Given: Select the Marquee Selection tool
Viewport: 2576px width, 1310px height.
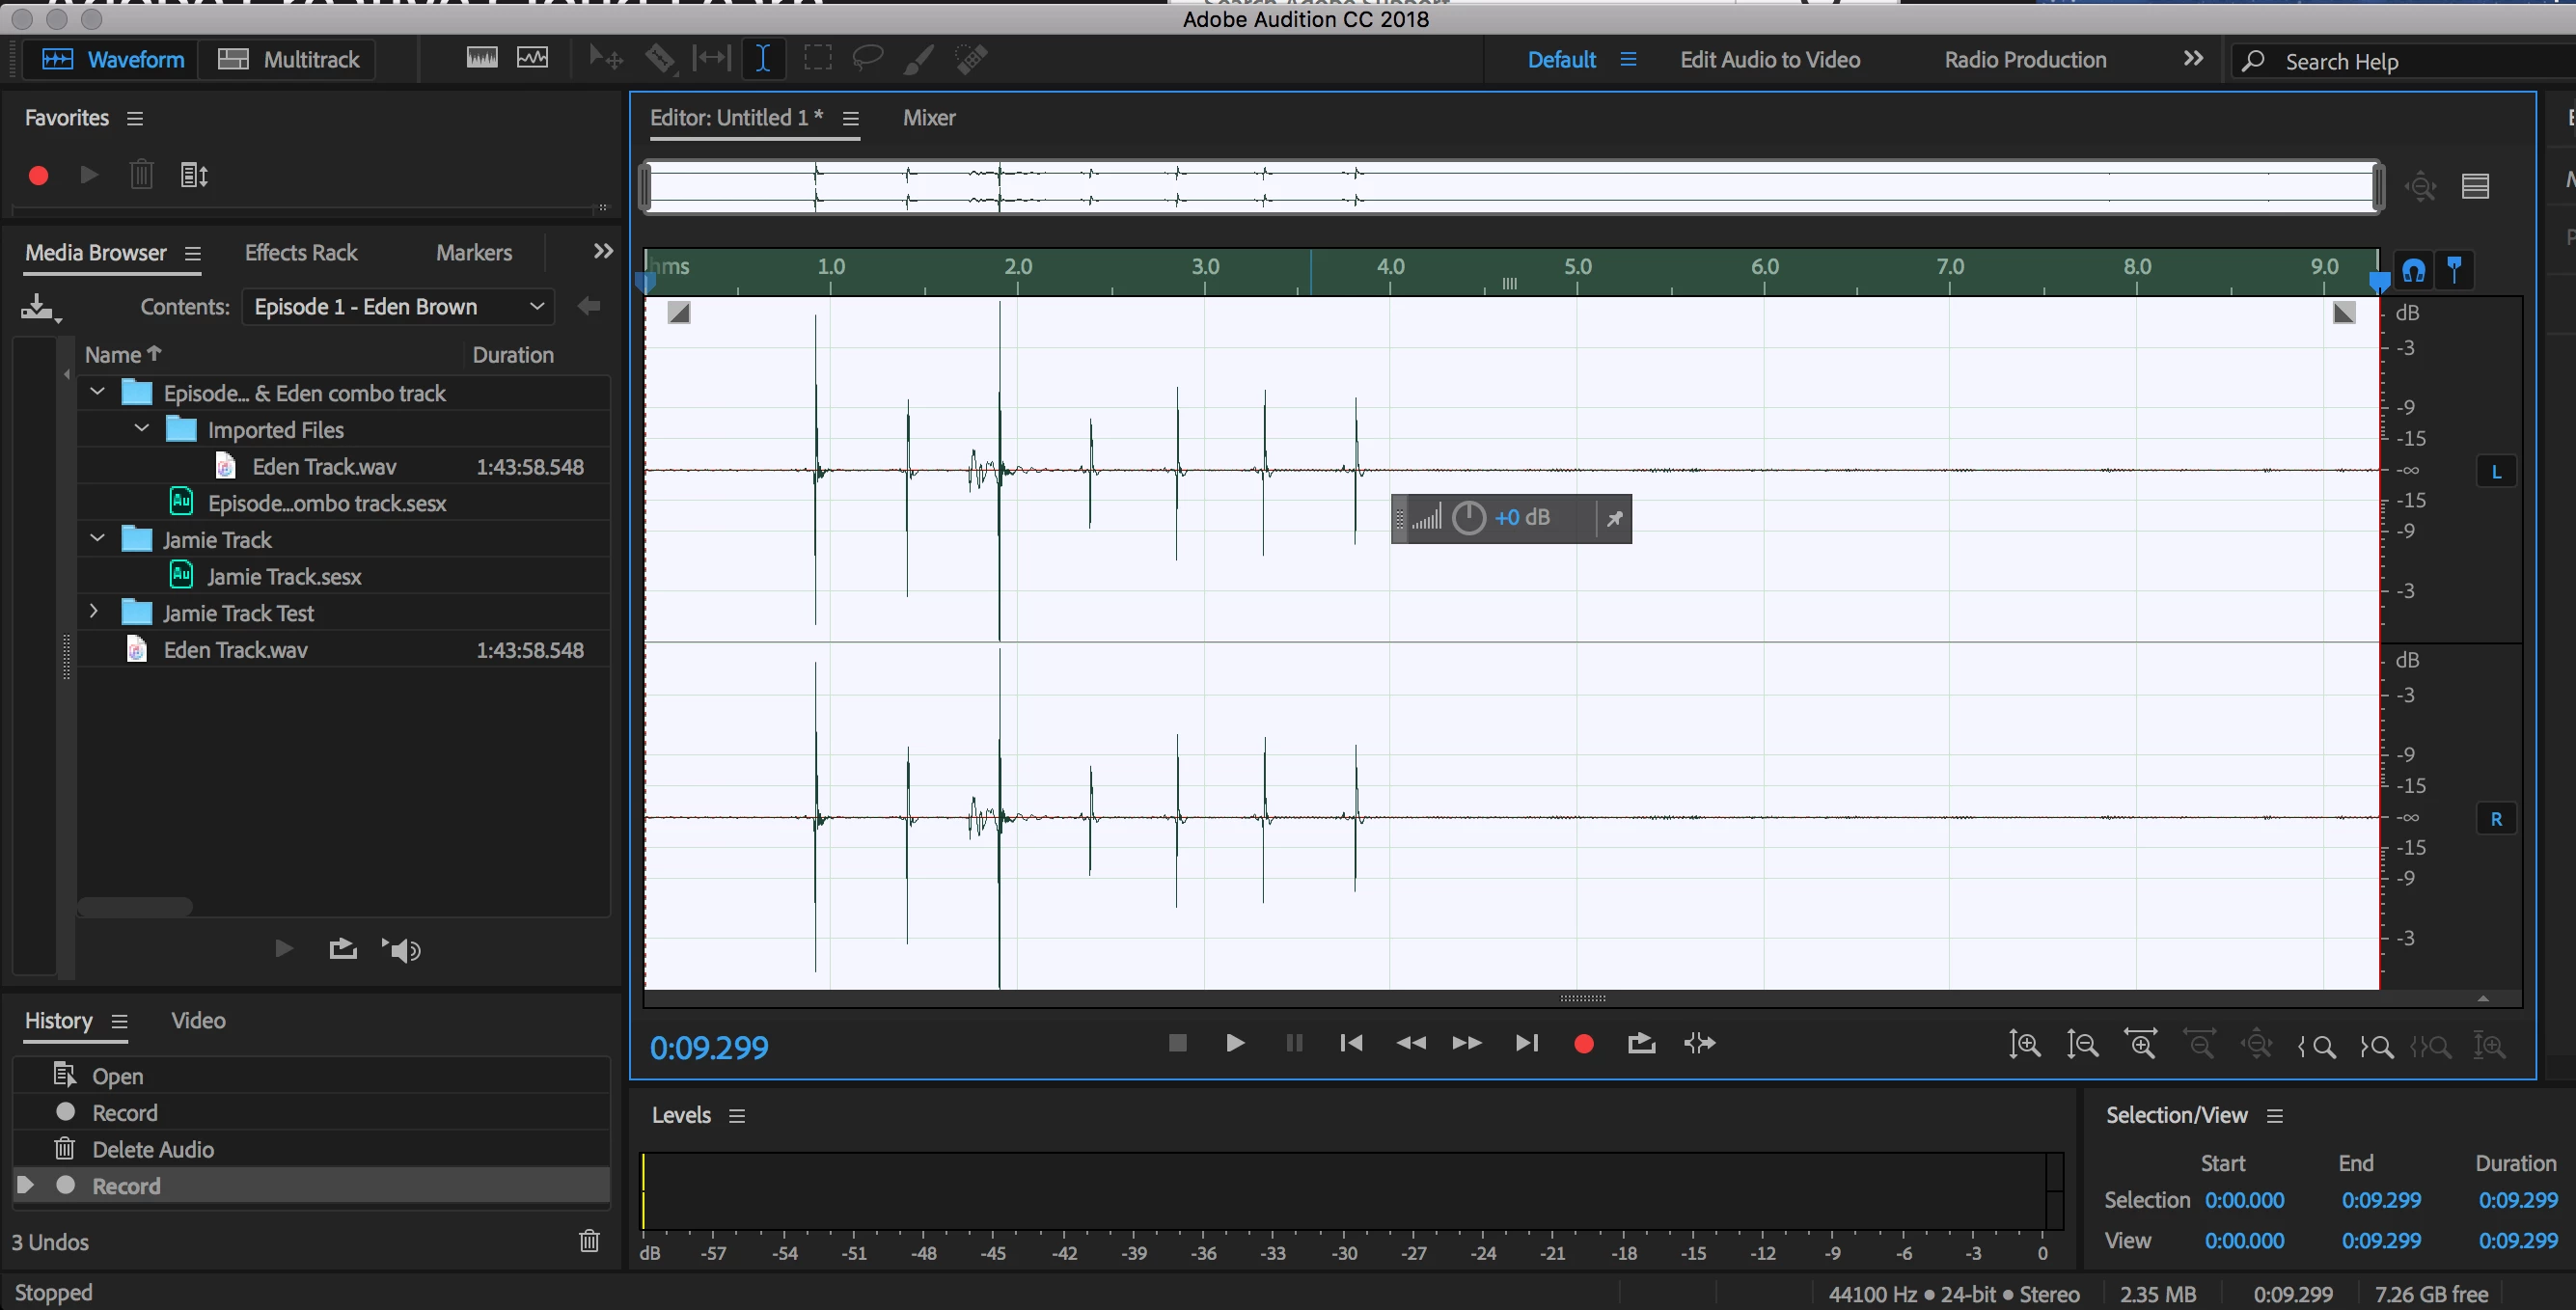Looking at the screenshot, I should (x=817, y=58).
